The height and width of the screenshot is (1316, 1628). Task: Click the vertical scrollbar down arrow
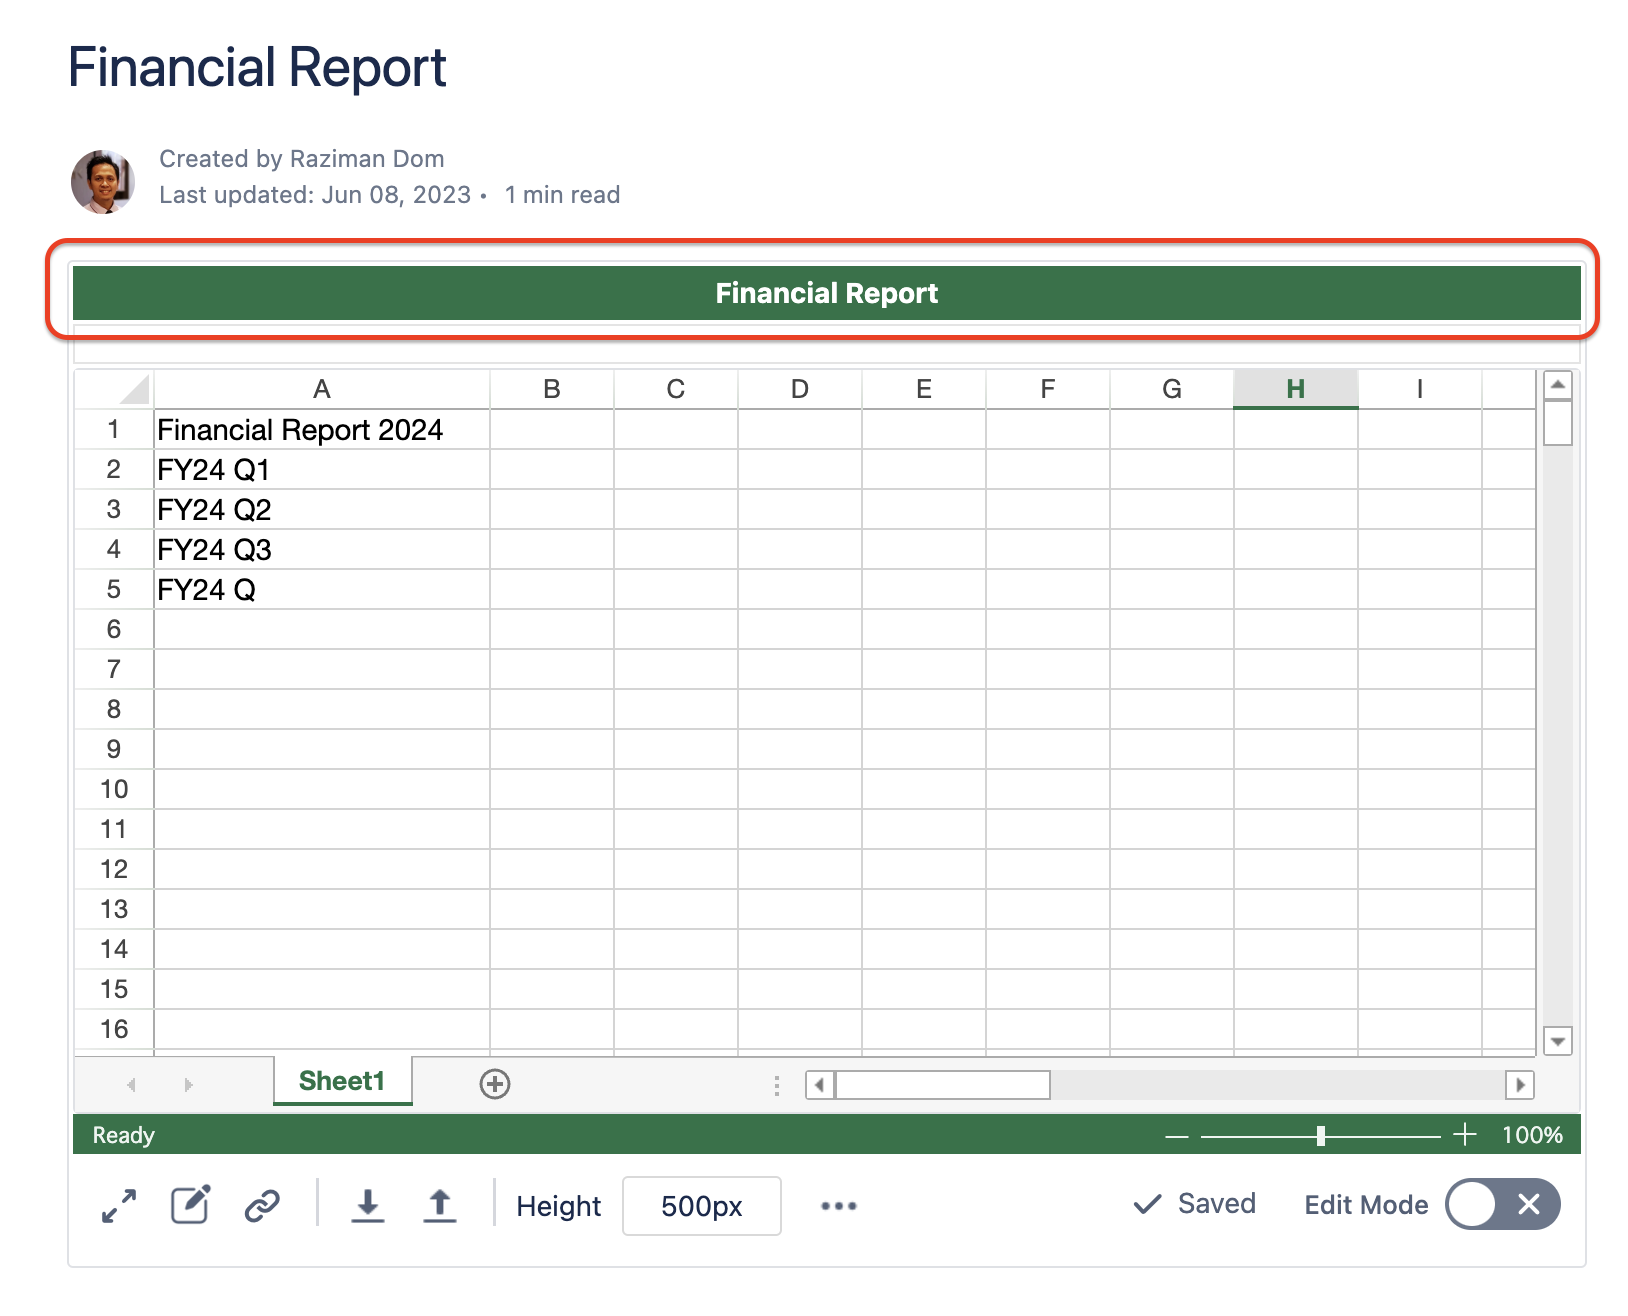coord(1557,1041)
